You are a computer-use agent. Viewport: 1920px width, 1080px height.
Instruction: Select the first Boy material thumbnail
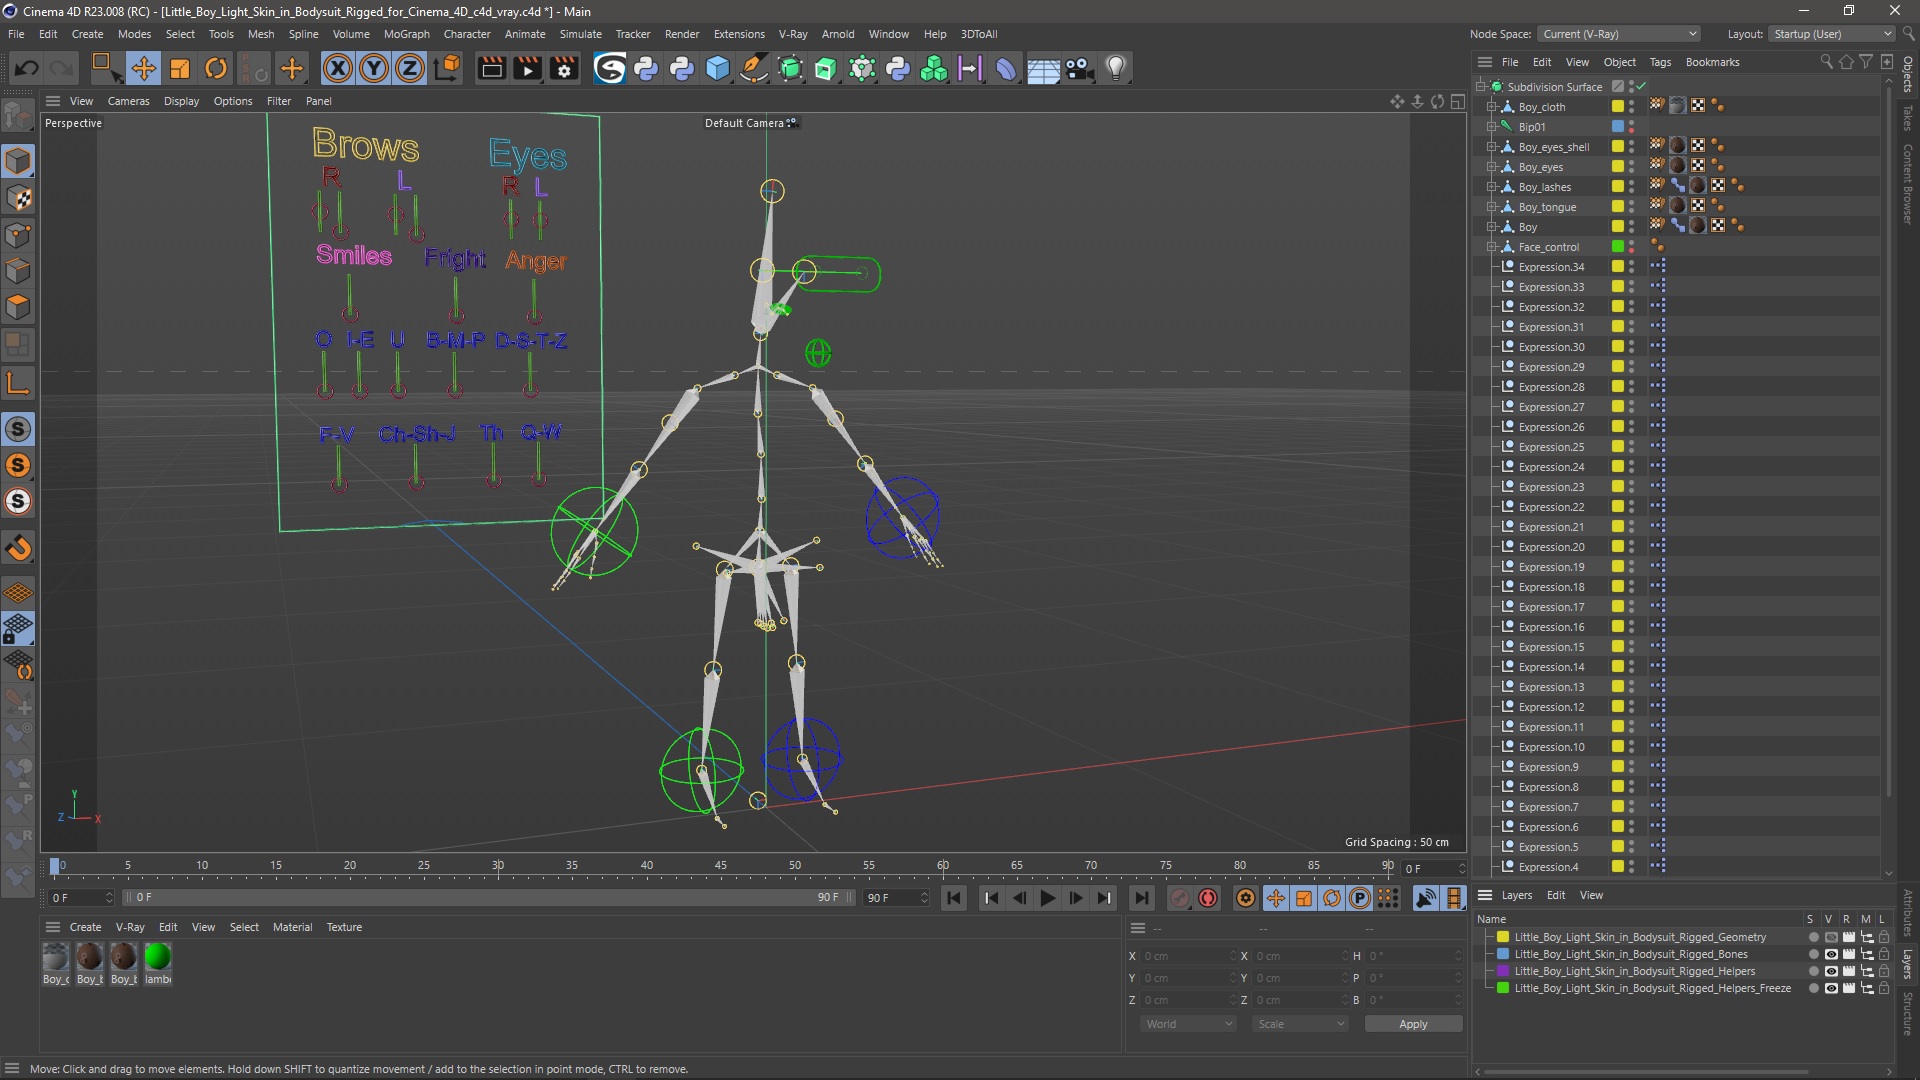tap(56, 957)
